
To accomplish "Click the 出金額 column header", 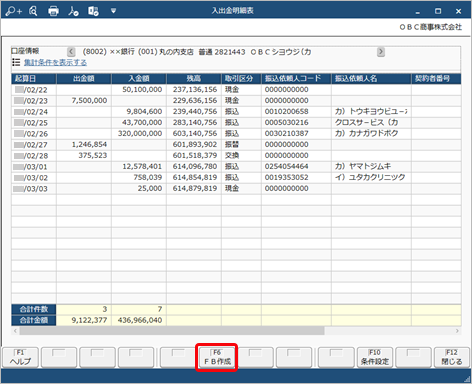I will (x=84, y=79).
